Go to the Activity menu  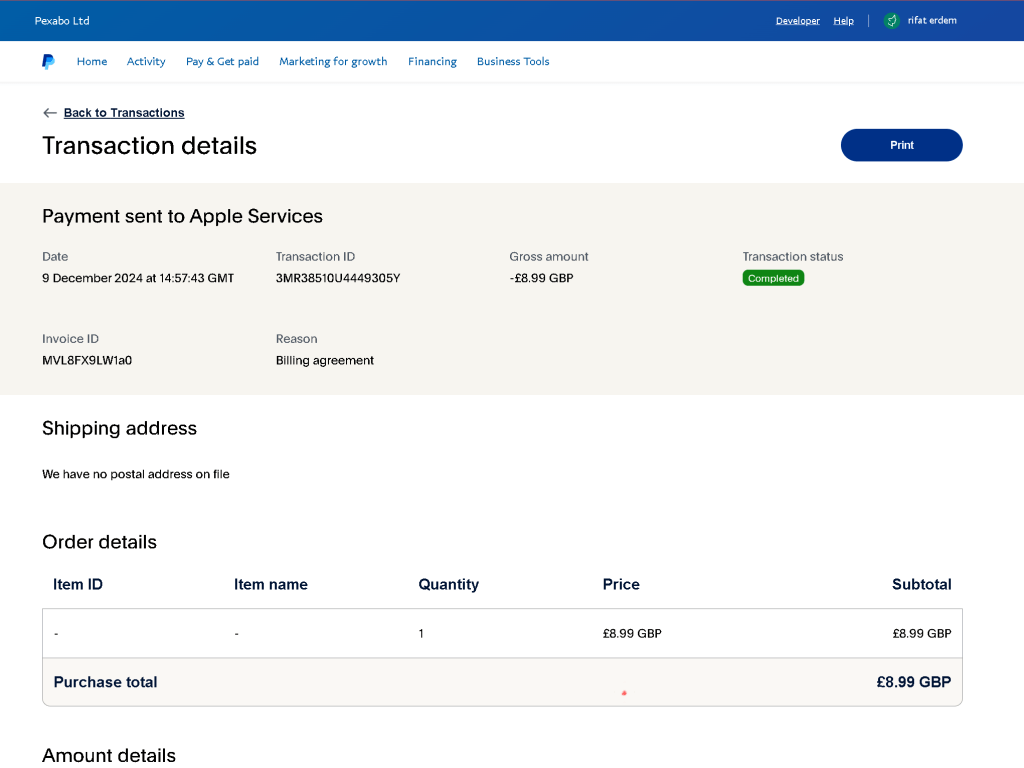[x=146, y=61]
